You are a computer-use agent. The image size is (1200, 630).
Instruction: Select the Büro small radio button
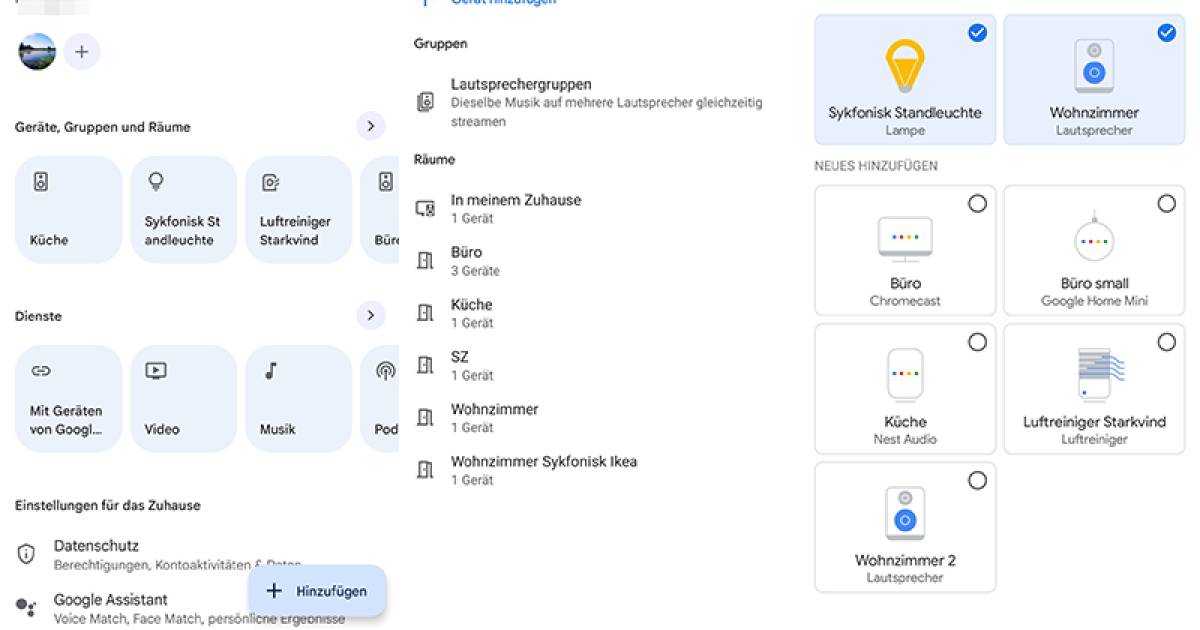(1166, 203)
